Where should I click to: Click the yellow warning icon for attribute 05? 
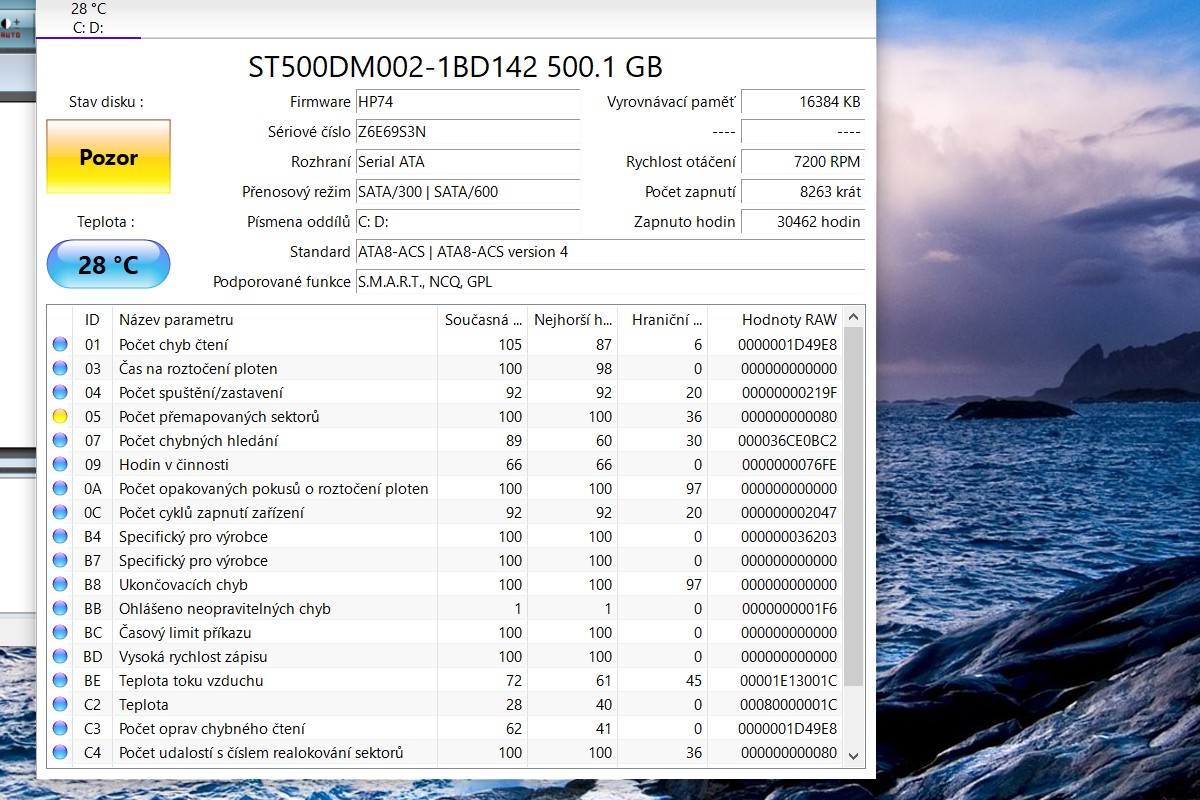[x=60, y=417]
